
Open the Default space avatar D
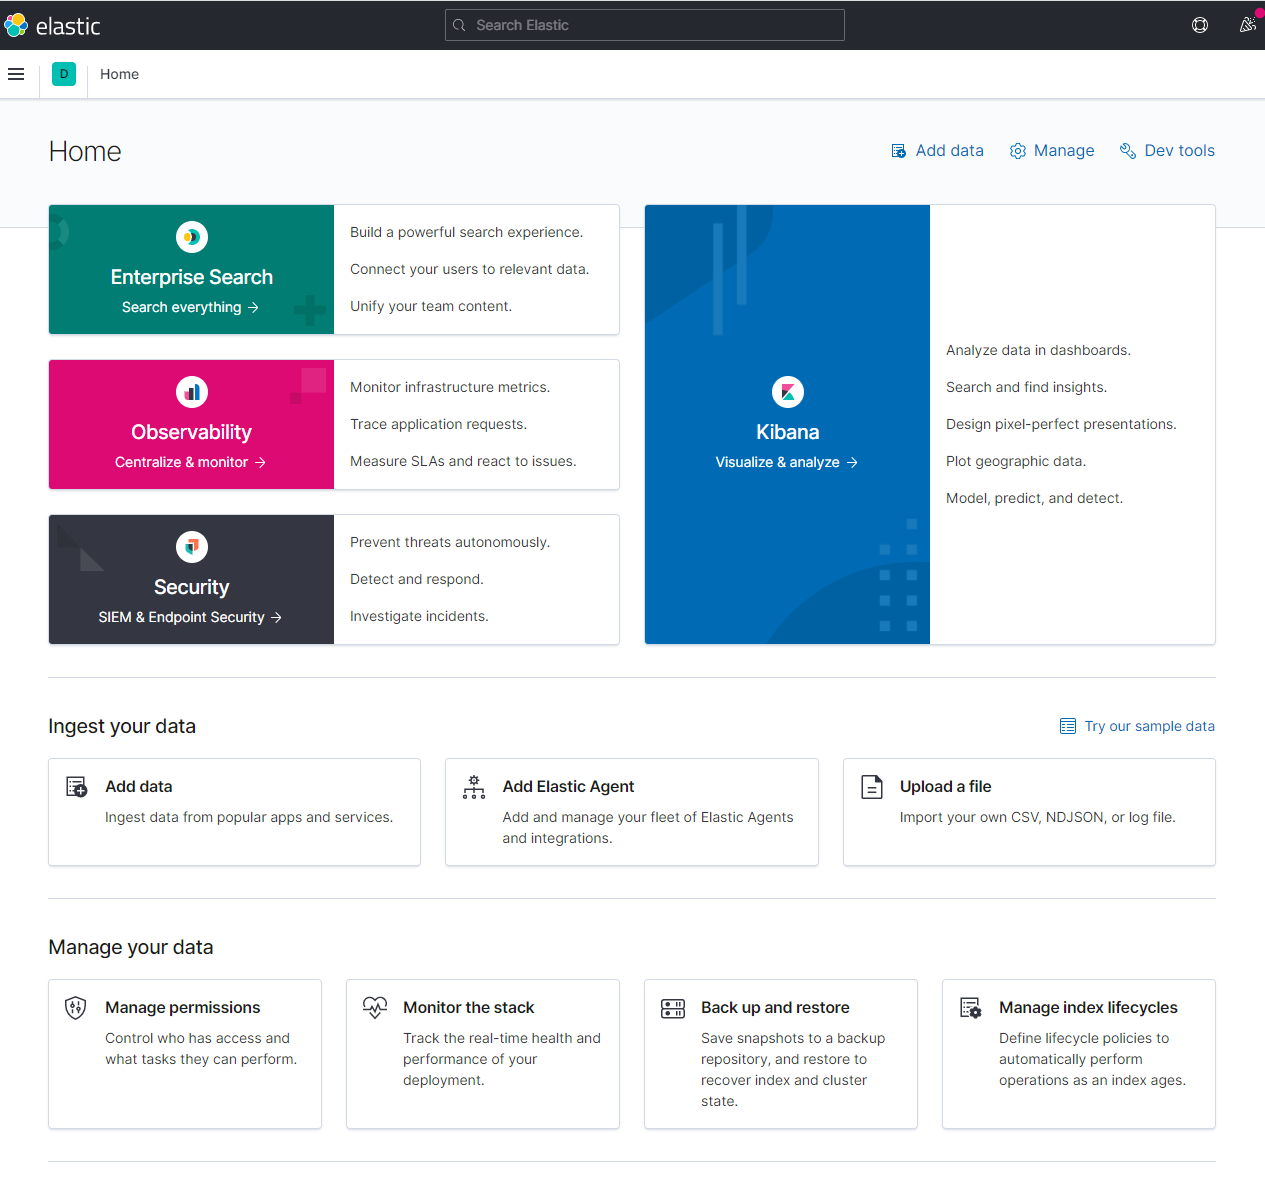coord(64,74)
